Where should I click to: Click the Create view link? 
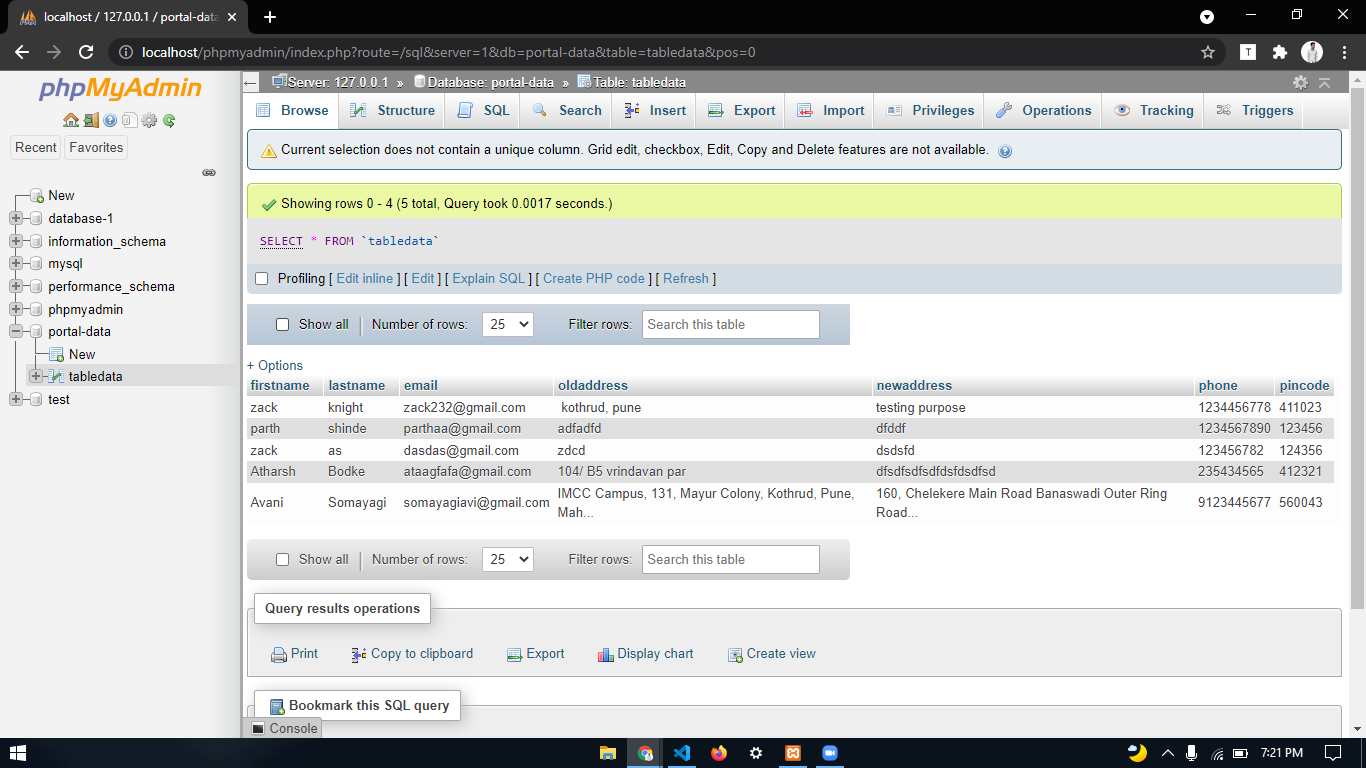(x=772, y=654)
